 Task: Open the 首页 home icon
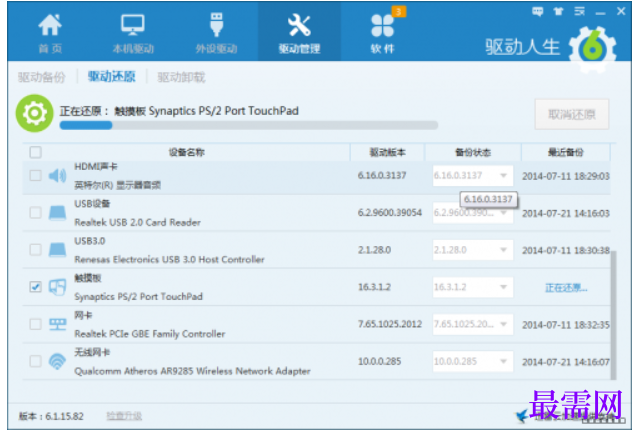tap(50, 25)
